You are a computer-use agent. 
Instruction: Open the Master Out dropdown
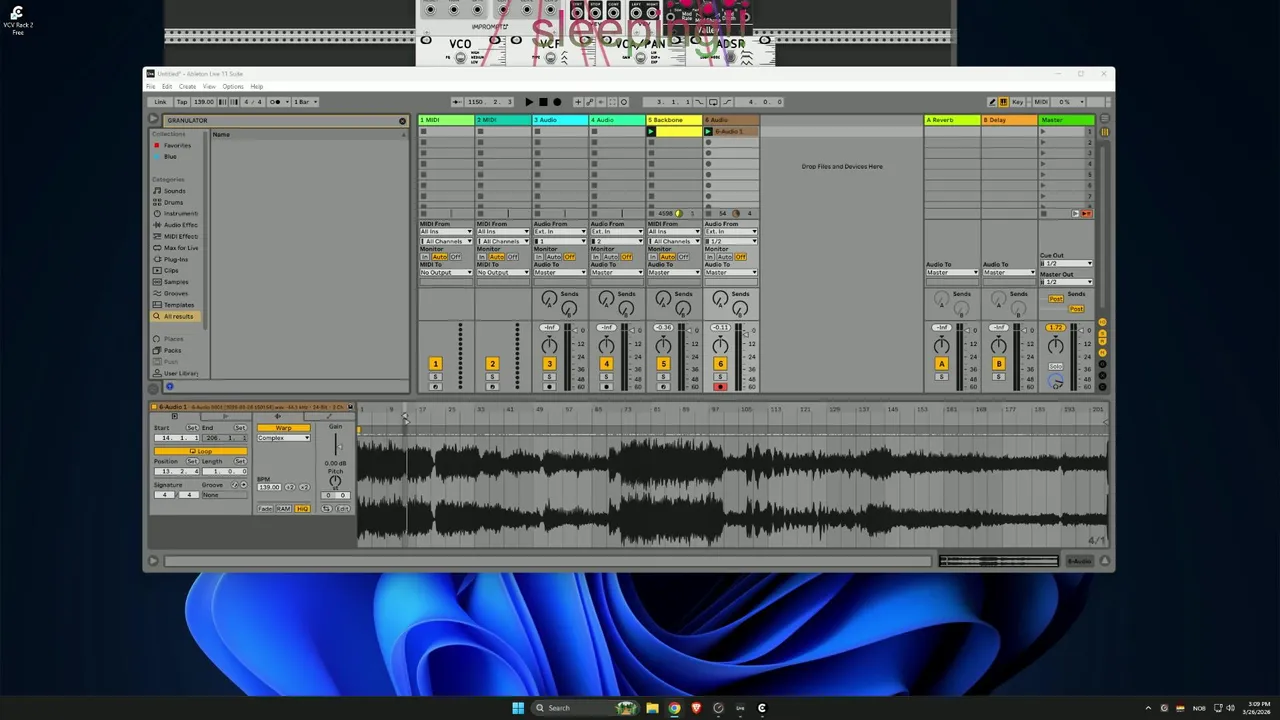(x=1066, y=282)
